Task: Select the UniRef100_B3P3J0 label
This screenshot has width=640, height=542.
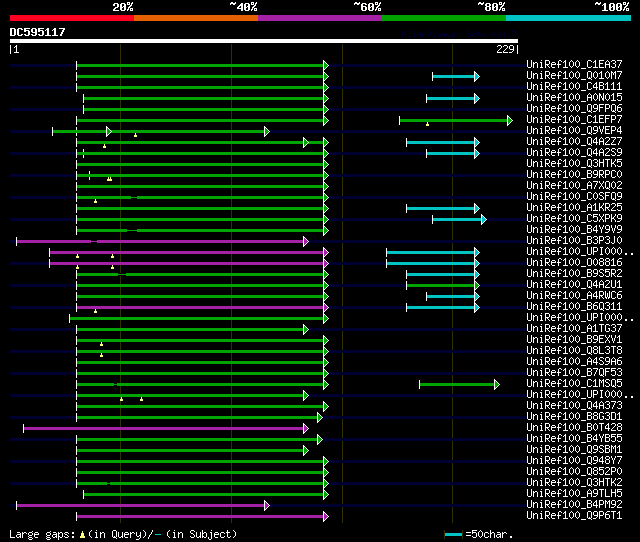Action: pos(574,241)
